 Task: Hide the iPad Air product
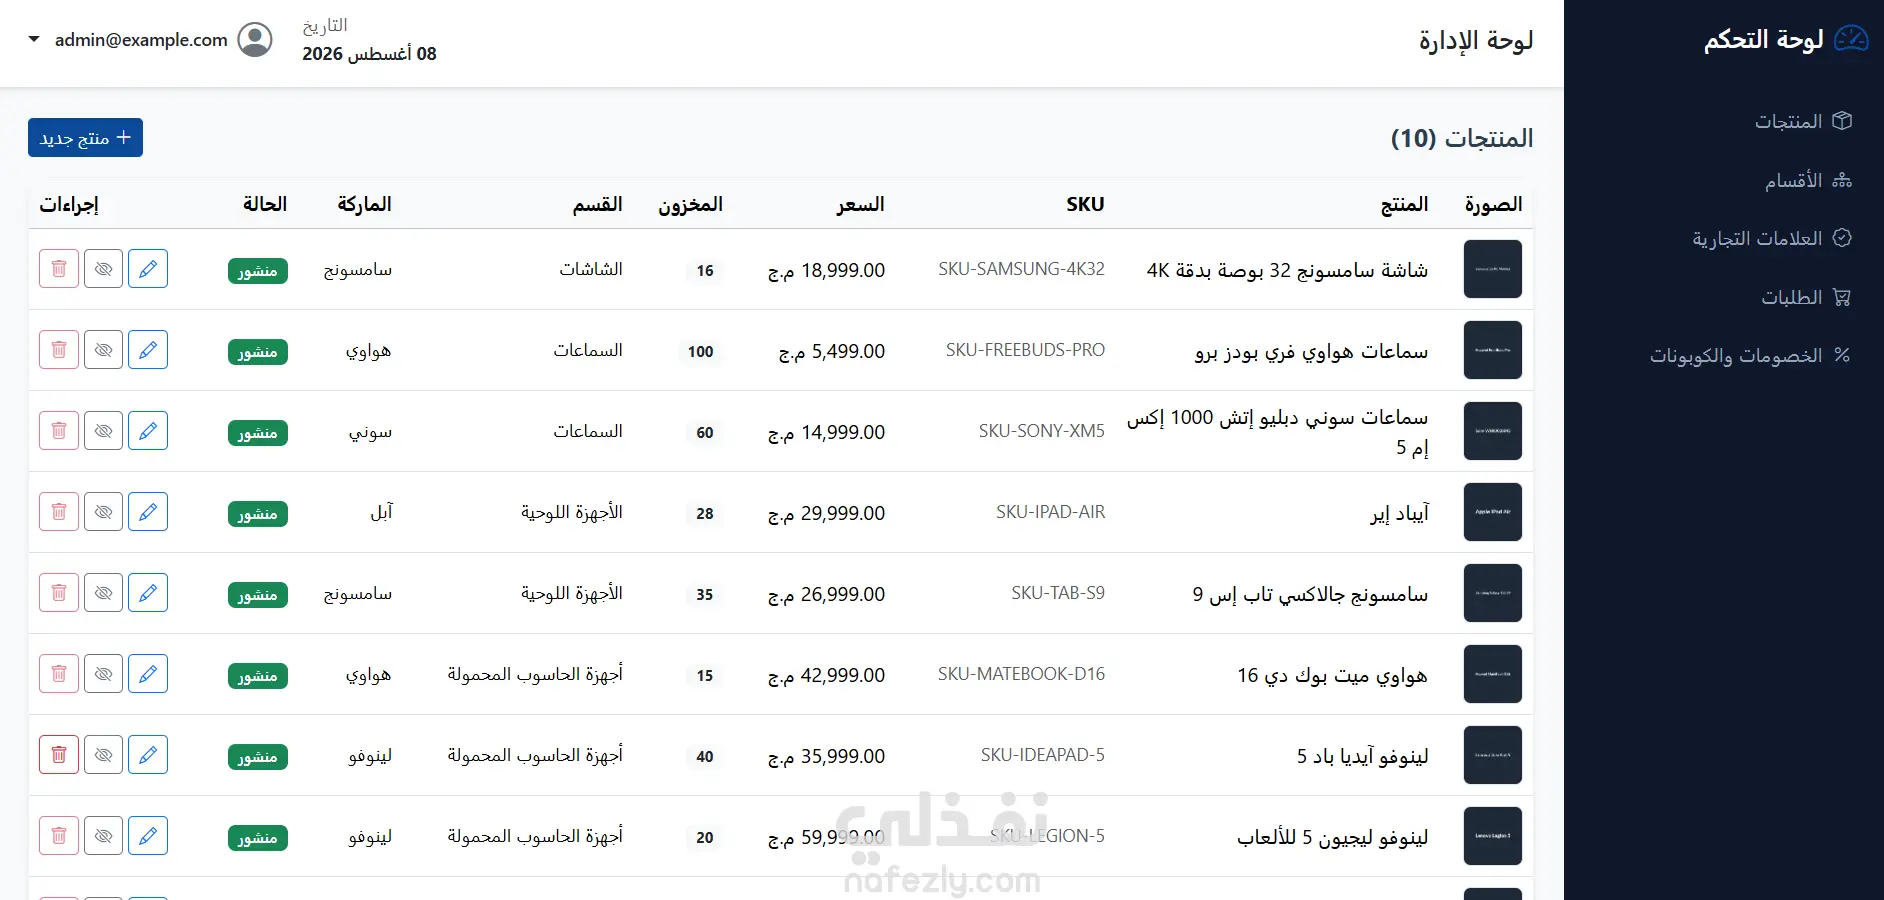click(104, 512)
